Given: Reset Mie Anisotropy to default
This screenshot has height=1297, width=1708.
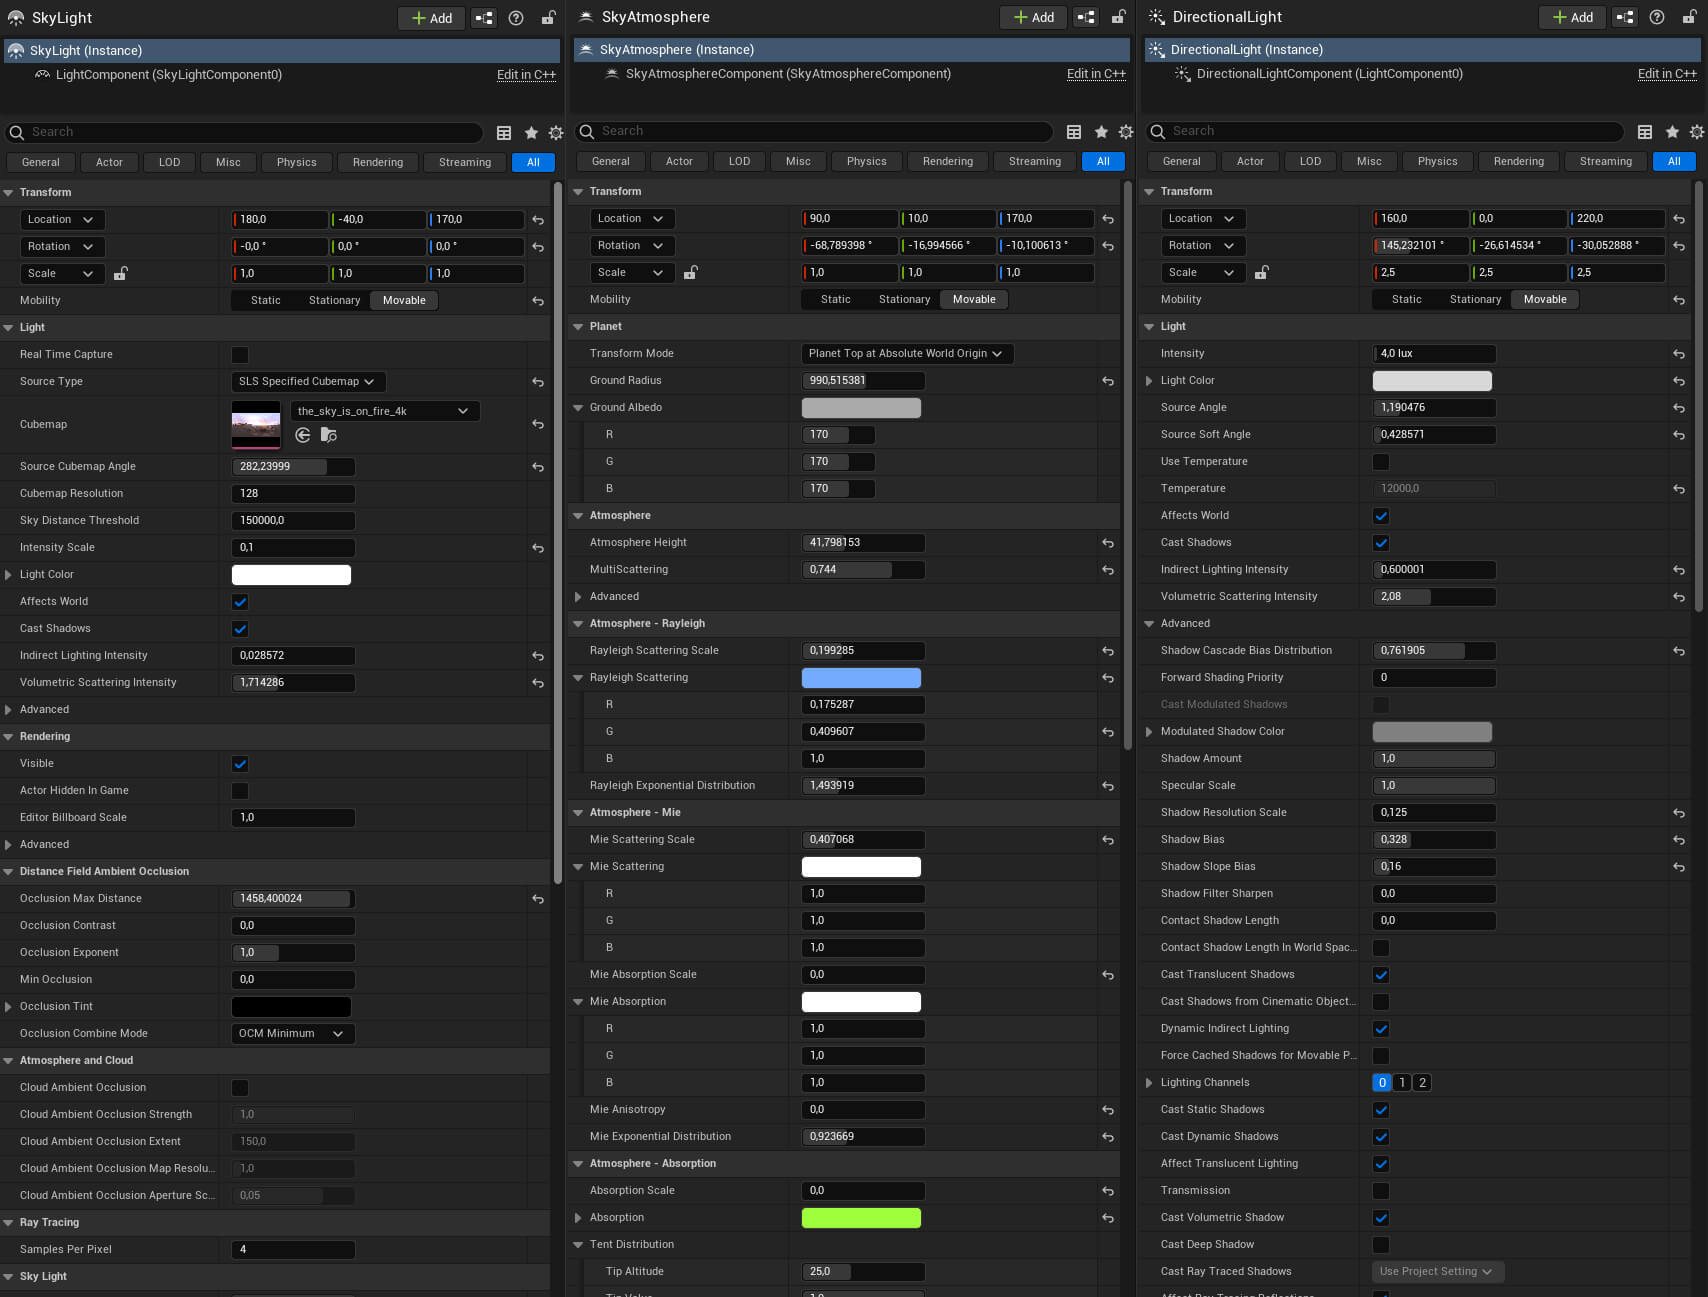Looking at the screenshot, I should 1108,1110.
